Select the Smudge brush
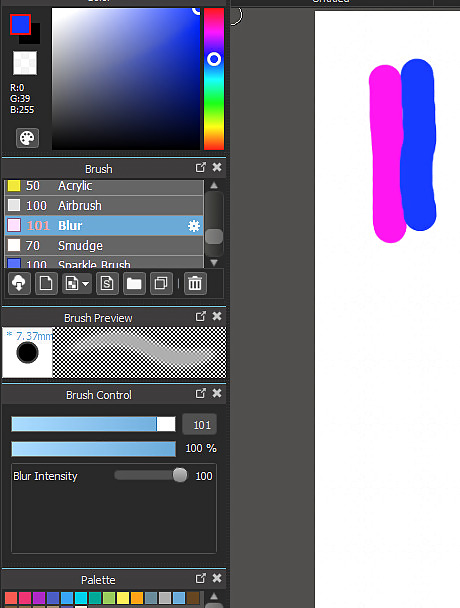The image size is (460, 608). pos(104,245)
